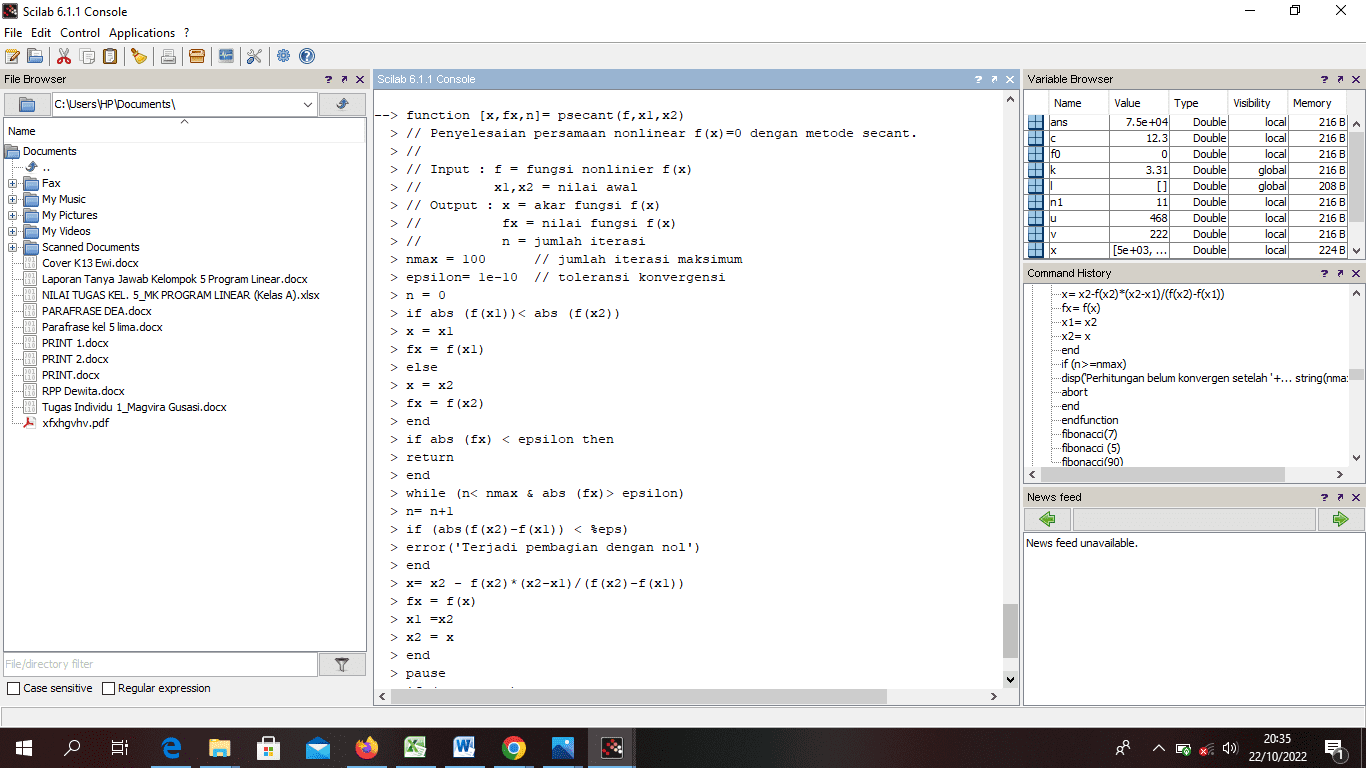
Task: Undock the Scilab Console panel
Action: pyautogui.click(x=995, y=79)
